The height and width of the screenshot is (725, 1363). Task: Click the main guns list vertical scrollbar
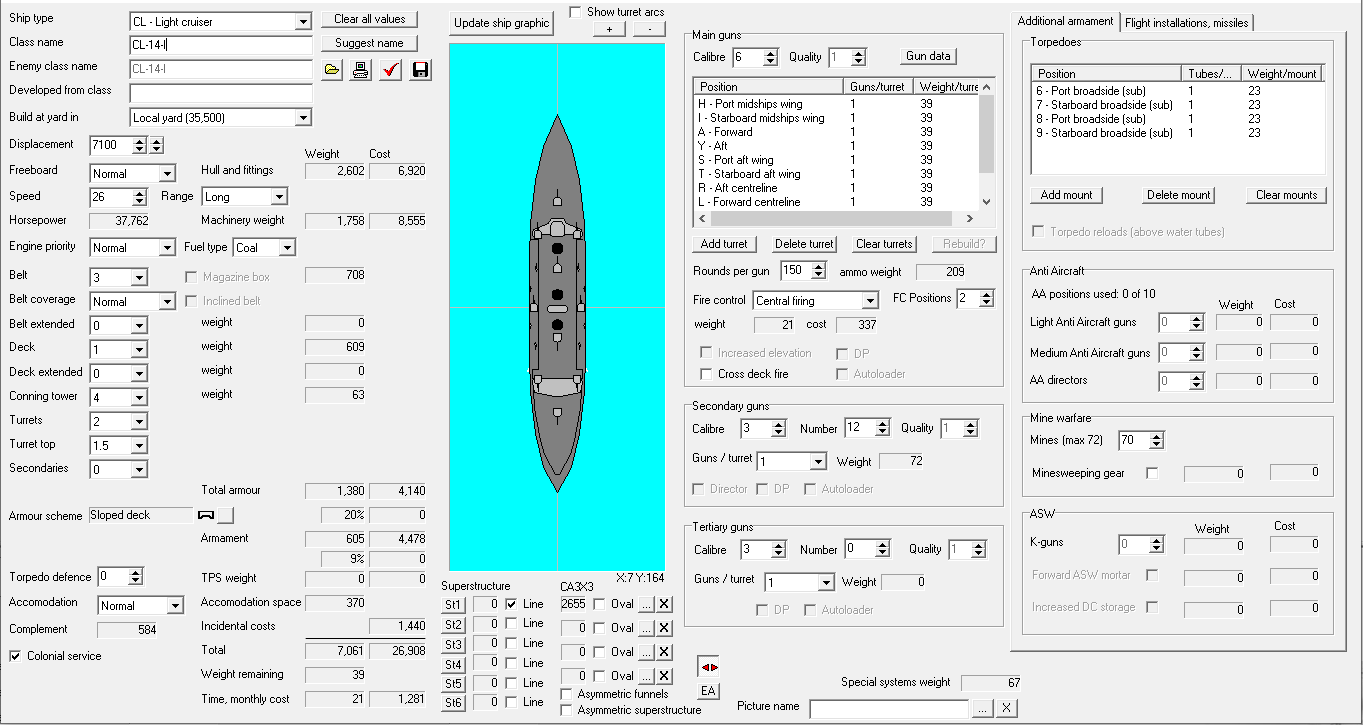click(x=987, y=140)
